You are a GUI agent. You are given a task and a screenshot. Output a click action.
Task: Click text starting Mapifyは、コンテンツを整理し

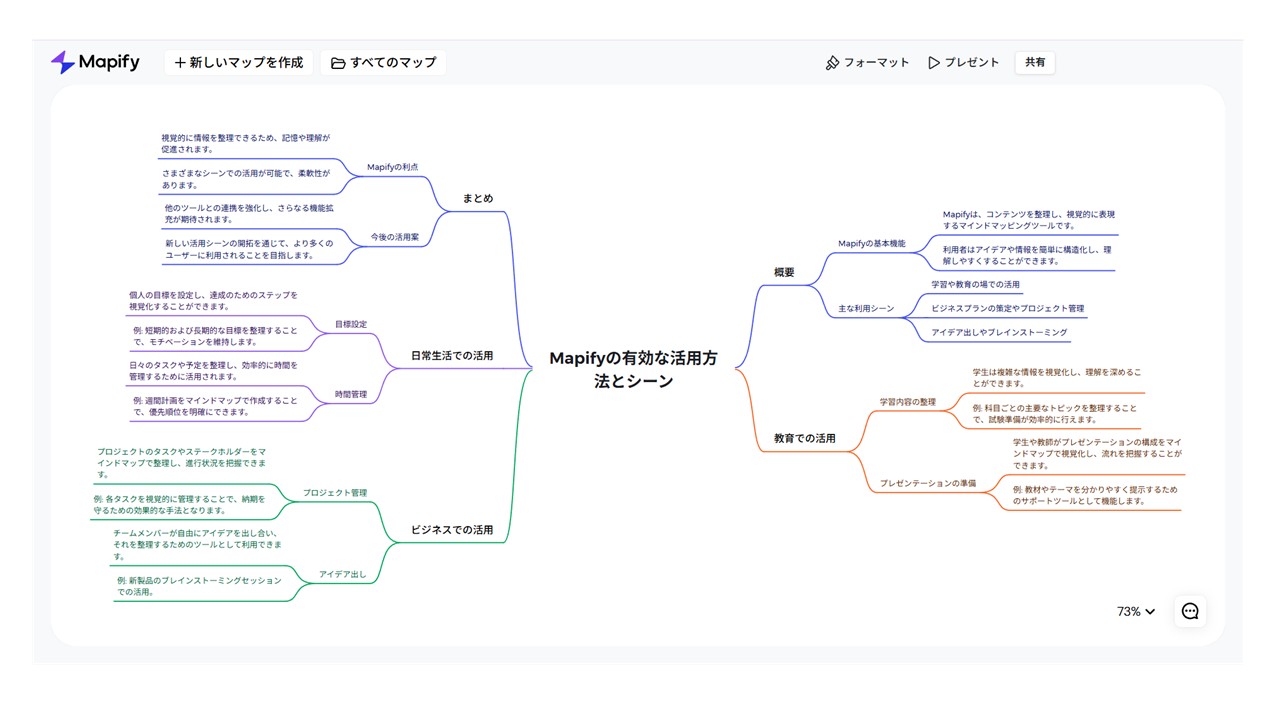(x=1029, y=220)
